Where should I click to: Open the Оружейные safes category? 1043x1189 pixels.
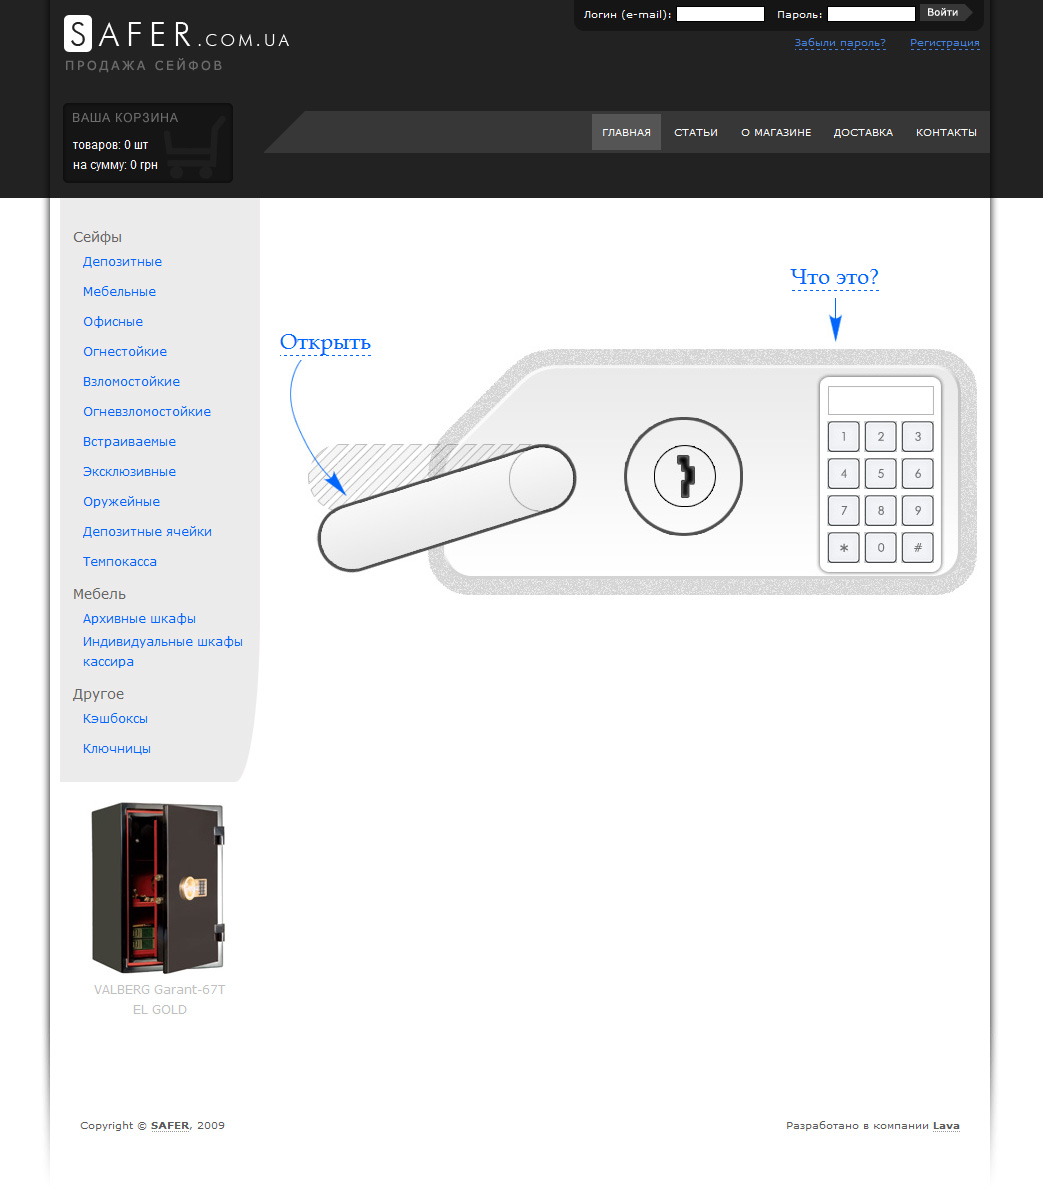[x=121, y=501]
